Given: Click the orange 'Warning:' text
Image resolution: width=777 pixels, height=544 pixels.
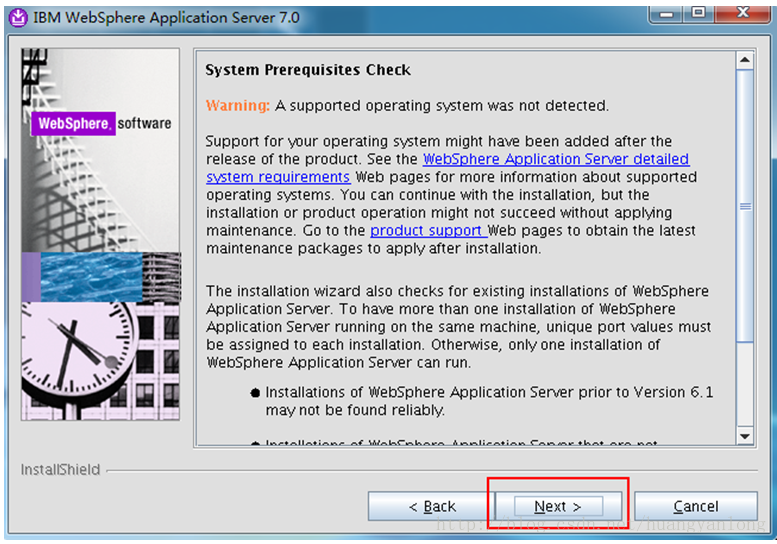Looking at the screenshot, I should (238, 106).
